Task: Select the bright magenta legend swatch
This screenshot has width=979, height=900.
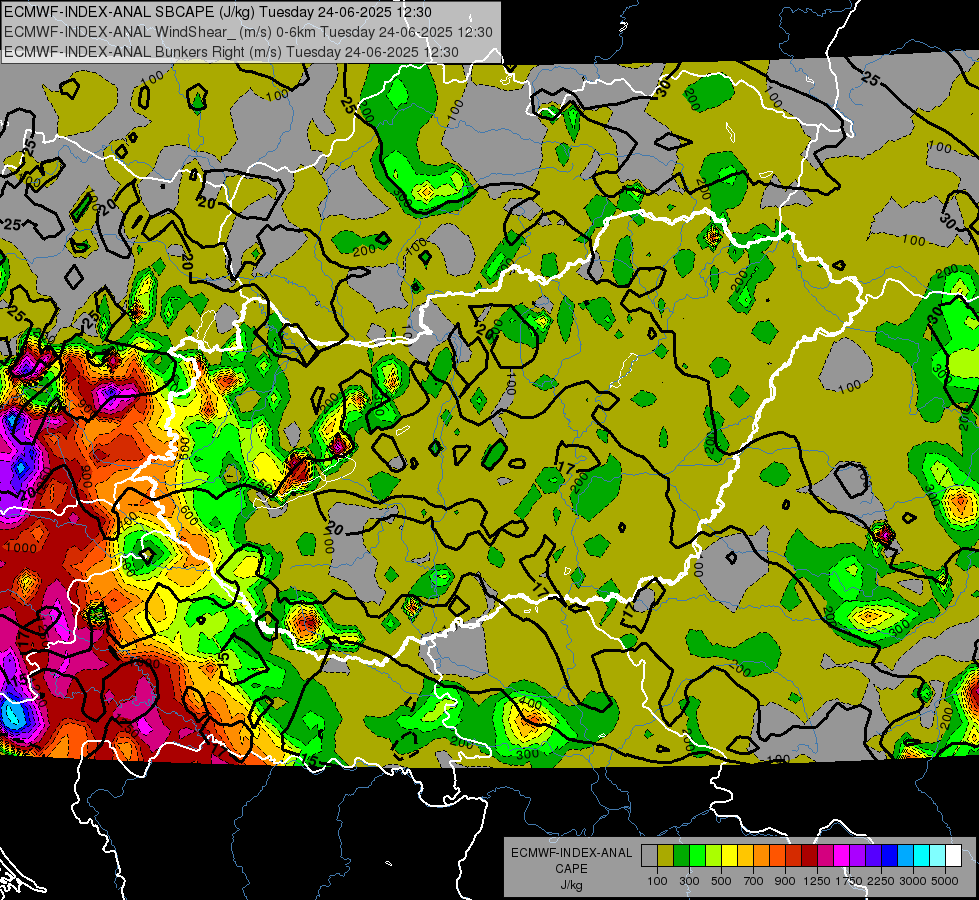Action: click(842, 855)
